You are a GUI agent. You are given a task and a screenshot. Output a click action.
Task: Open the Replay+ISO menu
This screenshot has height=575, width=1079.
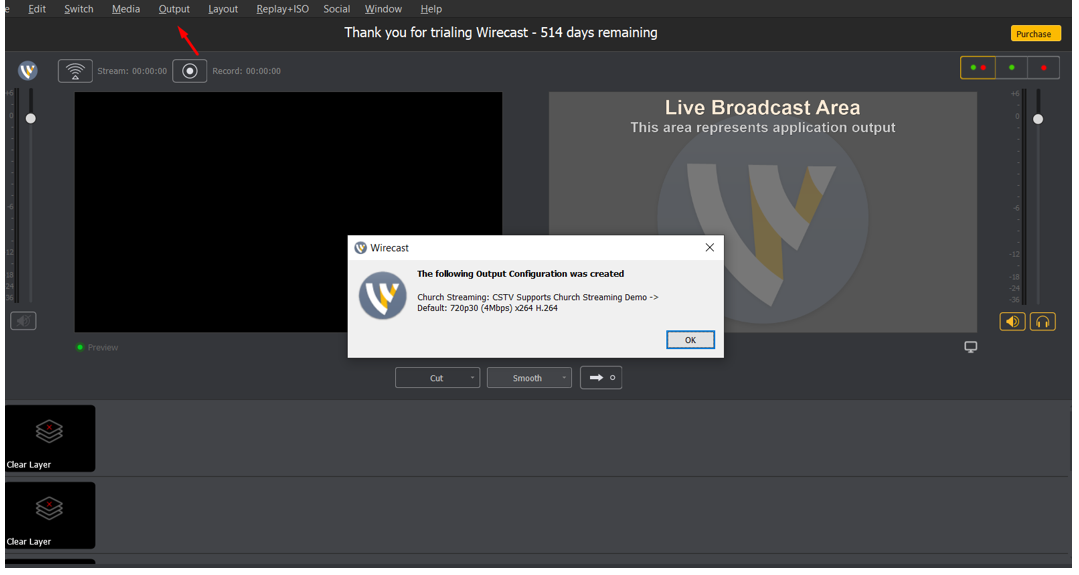coord(282,9)
